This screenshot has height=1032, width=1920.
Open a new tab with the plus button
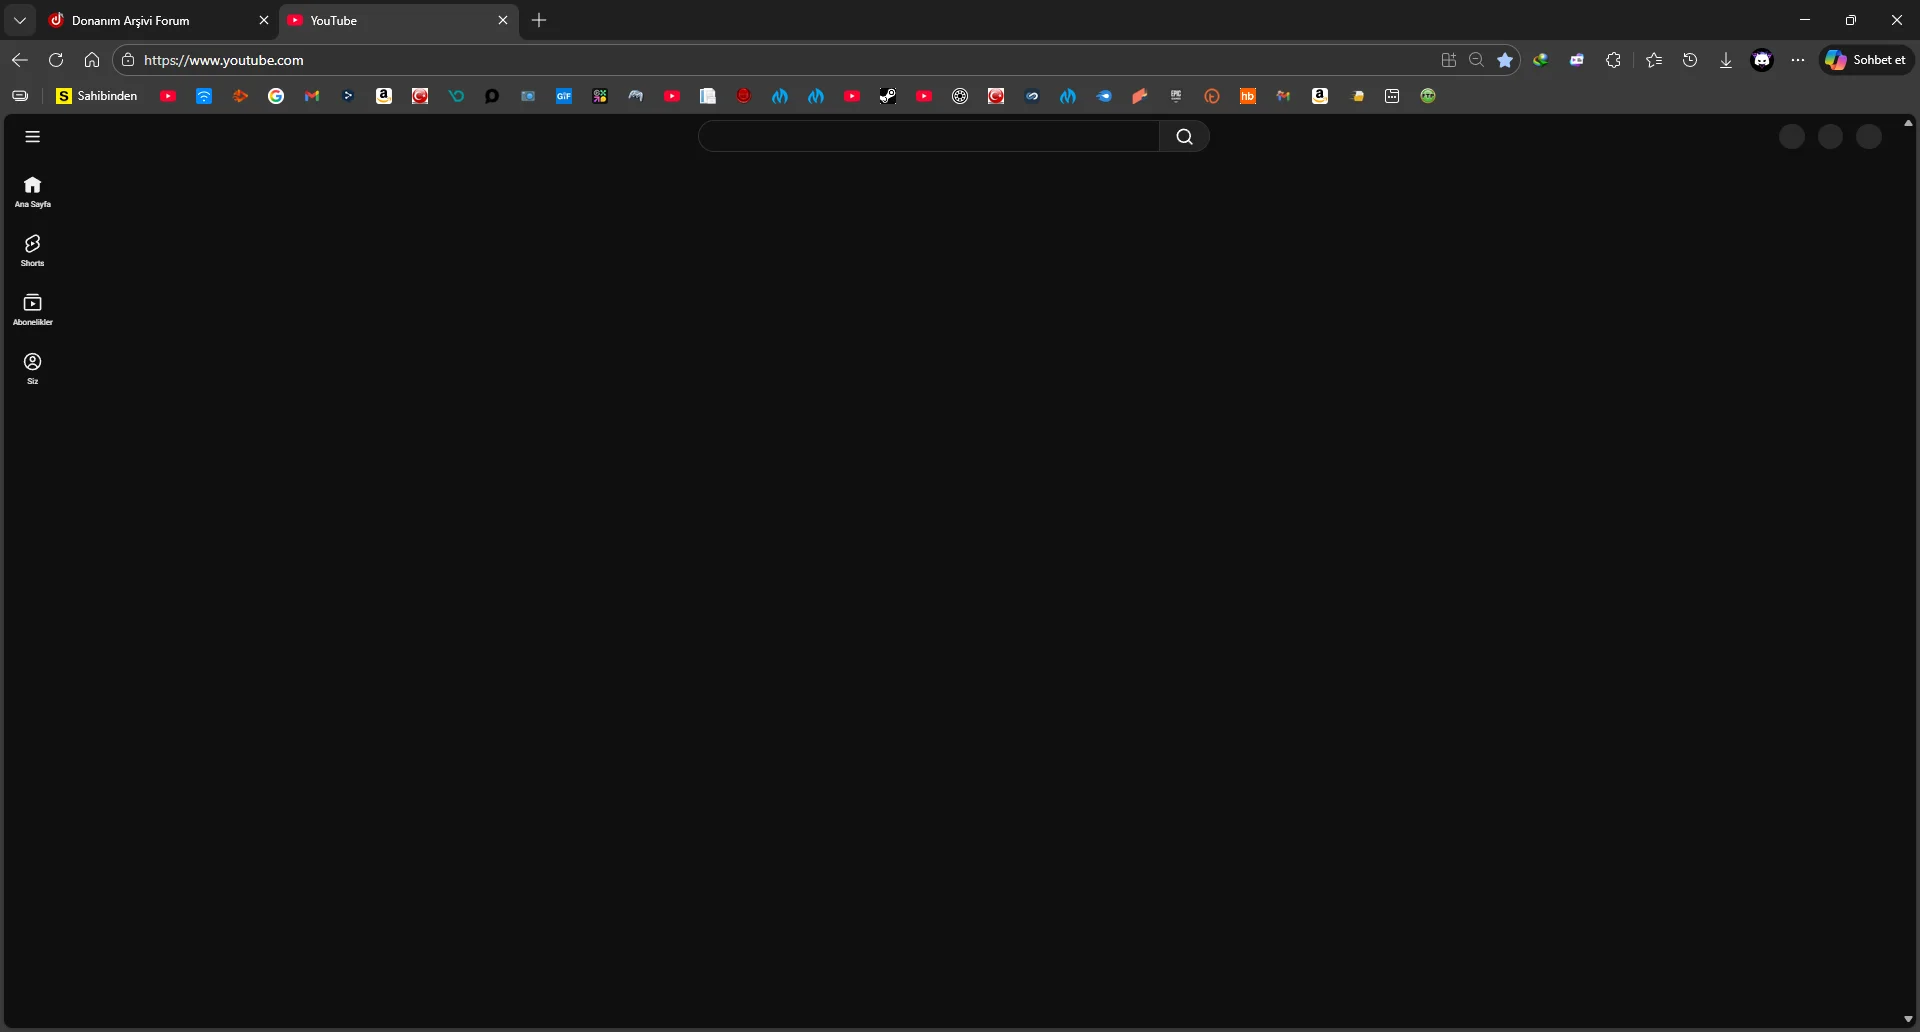coord(540,20)
